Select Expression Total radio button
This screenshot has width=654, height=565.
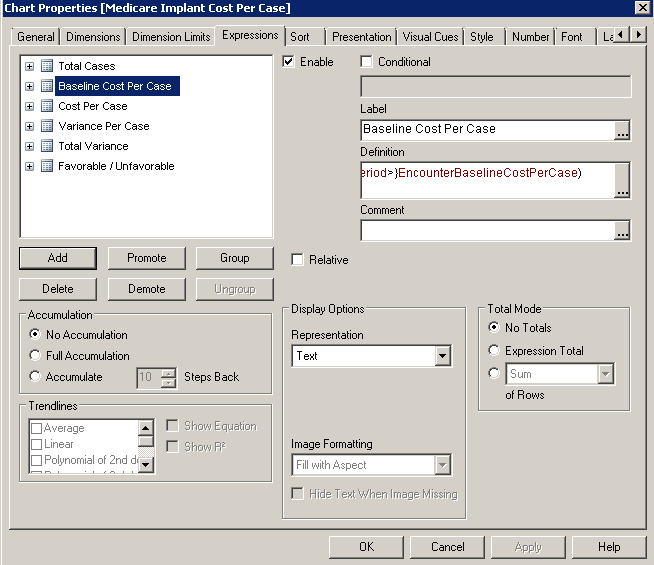coord(494,350)
